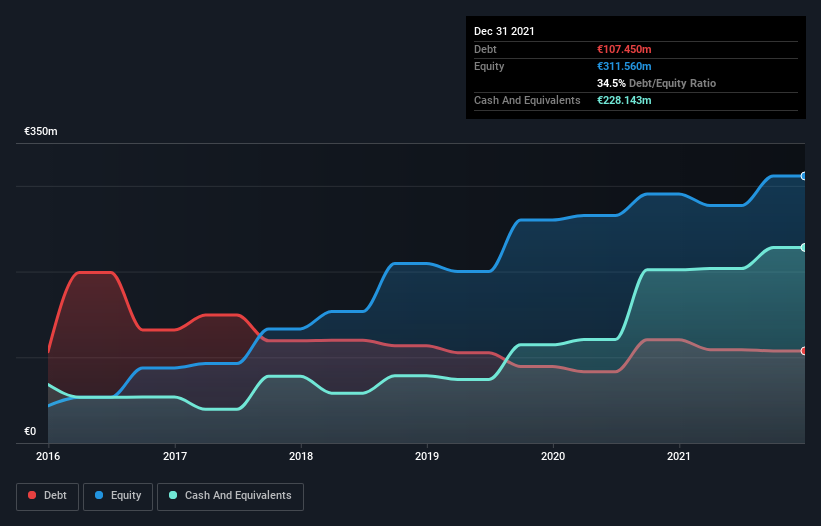Image resolution: width=821 pixels, height=526 pixels.
Task: Click the 2018 x-axis label
Action: pyautogui.click(x=301, y=456)
